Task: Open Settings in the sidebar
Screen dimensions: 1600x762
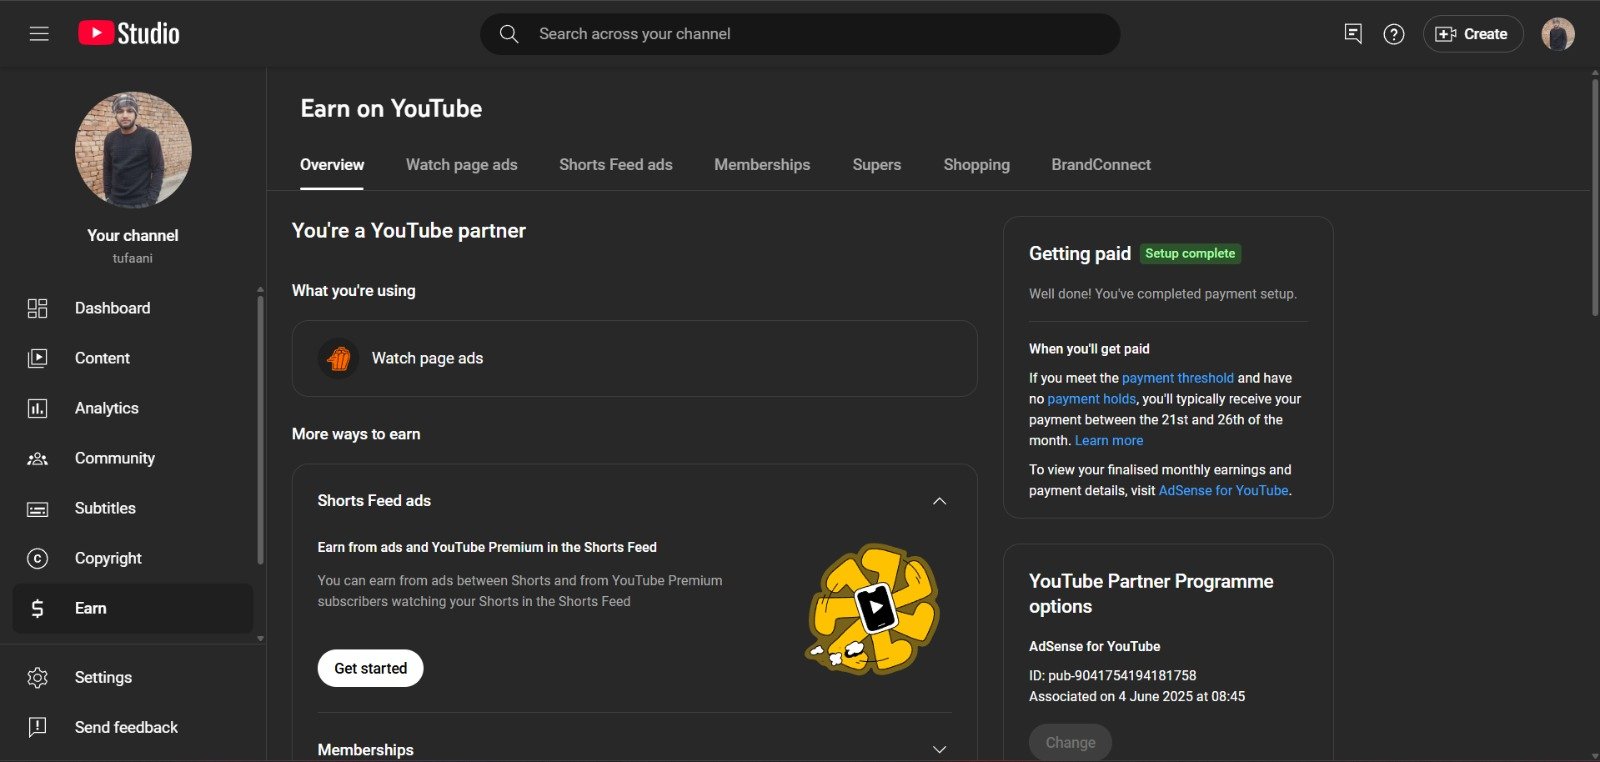Action: coord(133,677)
